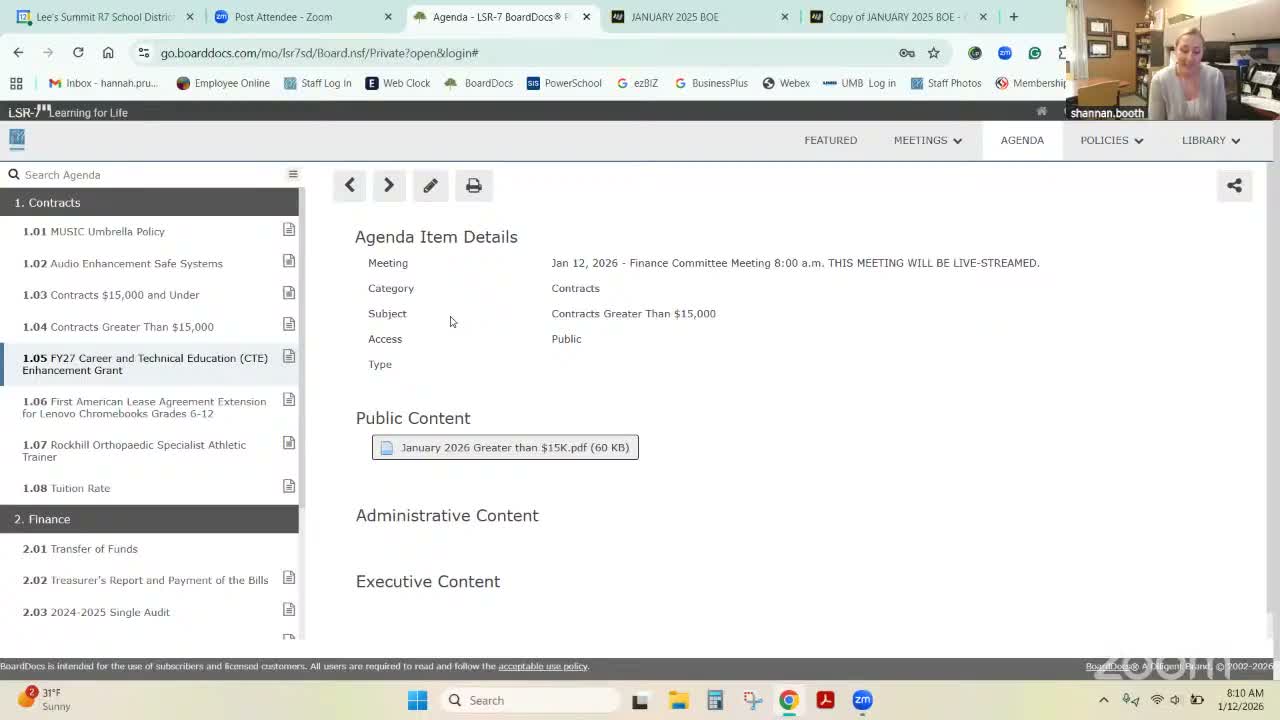Viewport: 1280px width, 720px height.
Task: Select the Agenda tab
Action: (1022, 140)
